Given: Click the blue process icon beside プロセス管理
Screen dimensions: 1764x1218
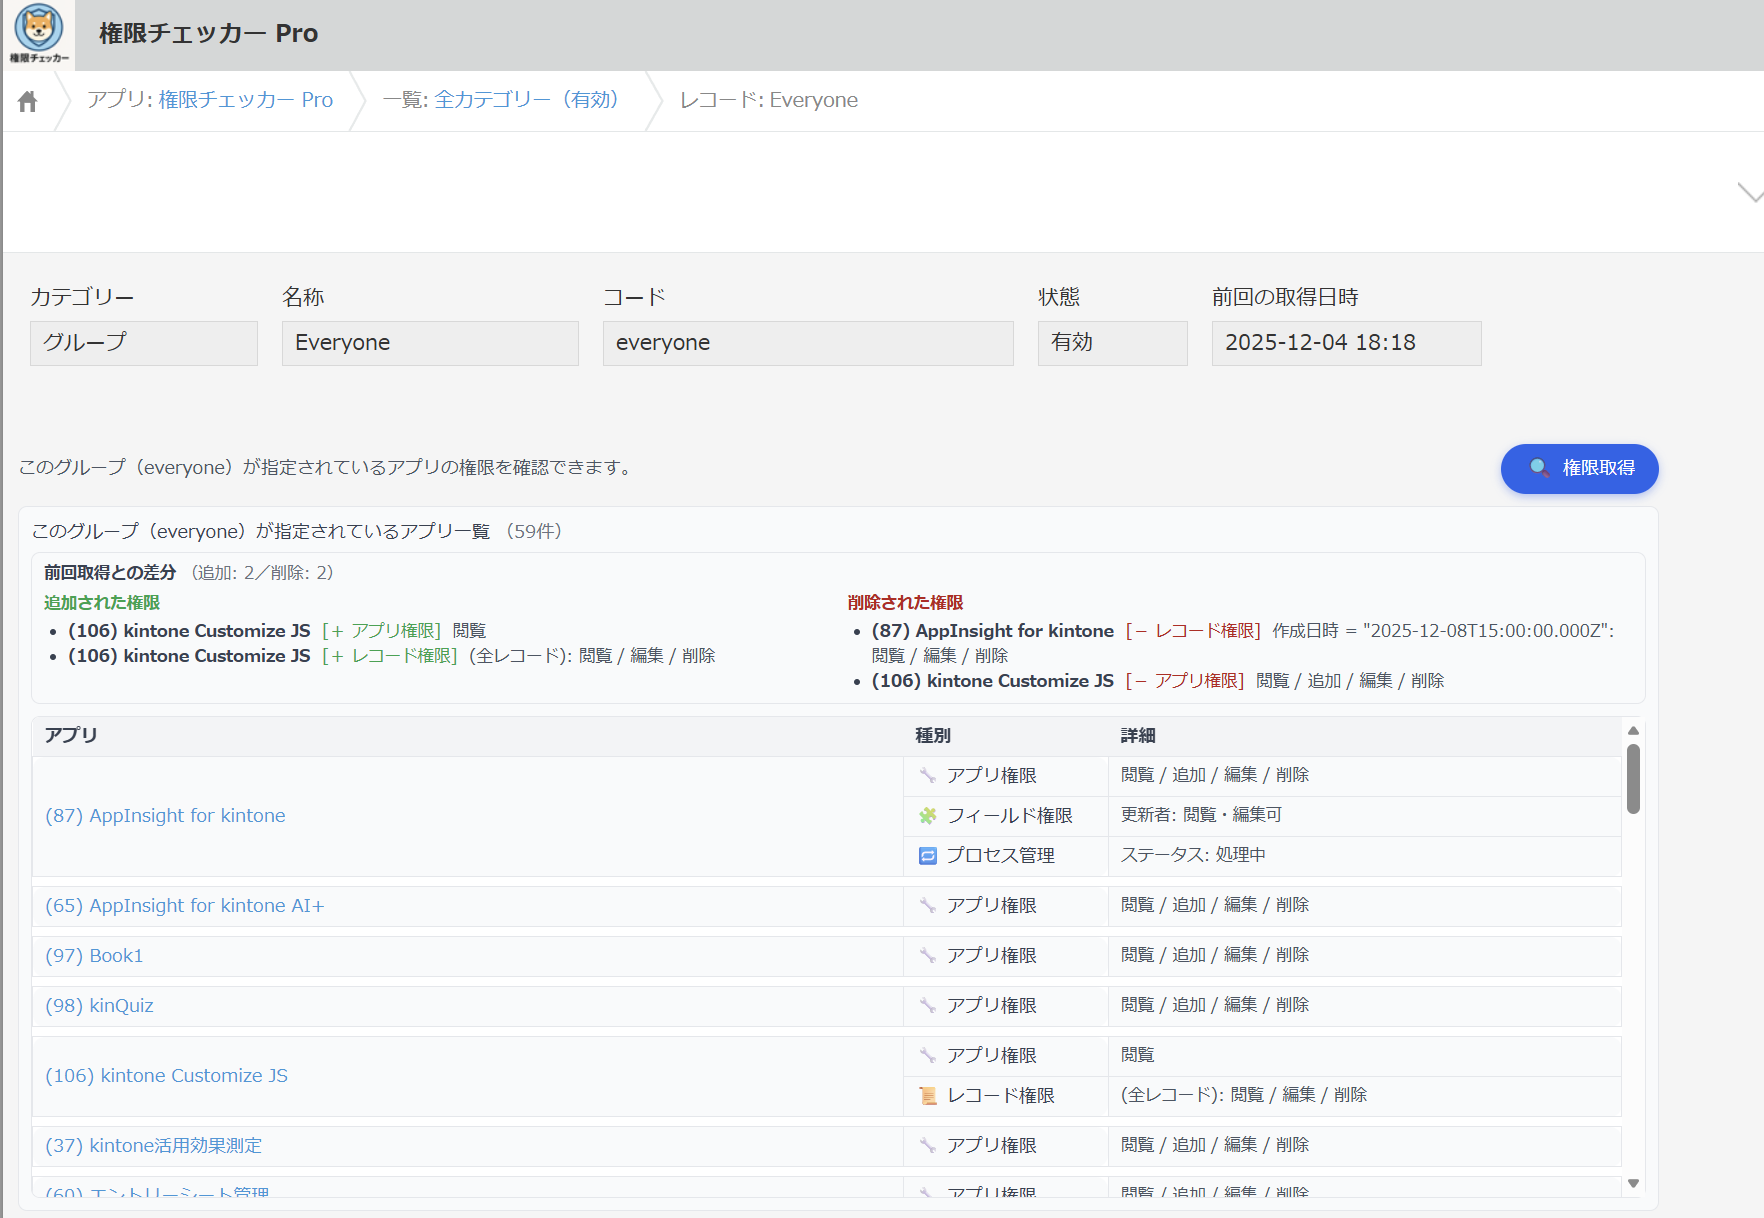Looking at the screenshot, I should coord(928,856).
